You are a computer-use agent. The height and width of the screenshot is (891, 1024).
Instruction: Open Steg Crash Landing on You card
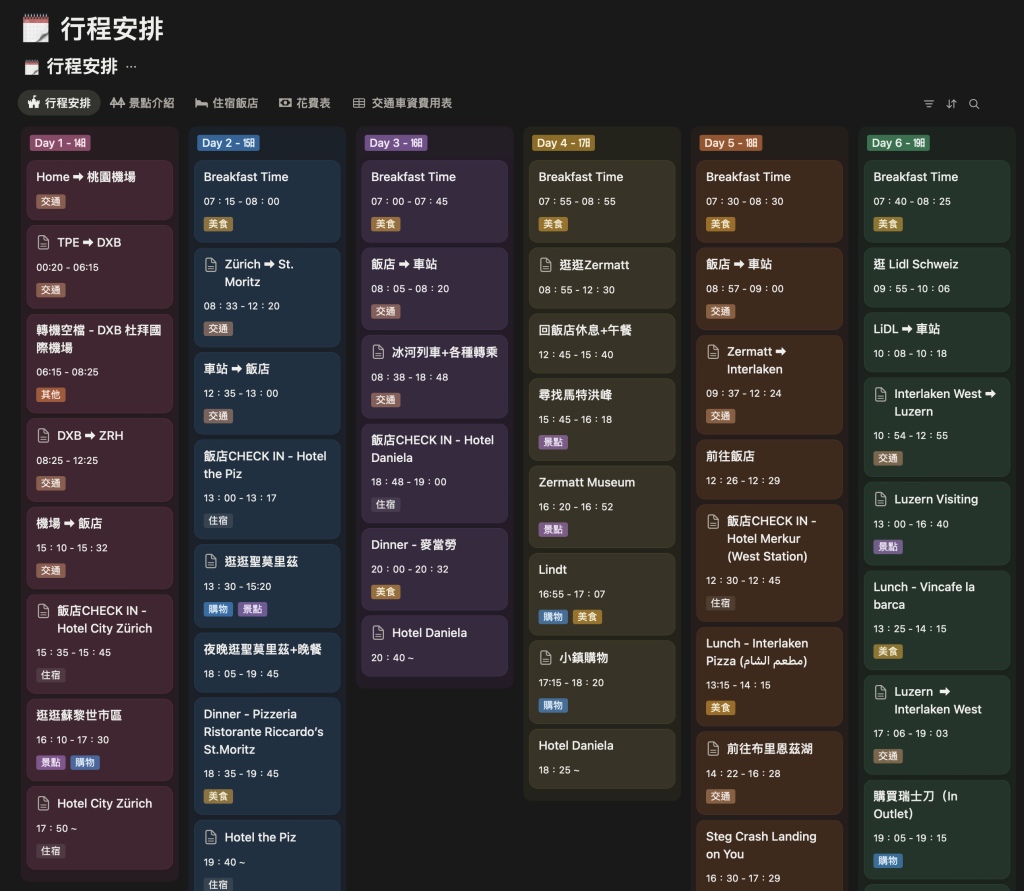pyautogui.click(x=769, y=856)
